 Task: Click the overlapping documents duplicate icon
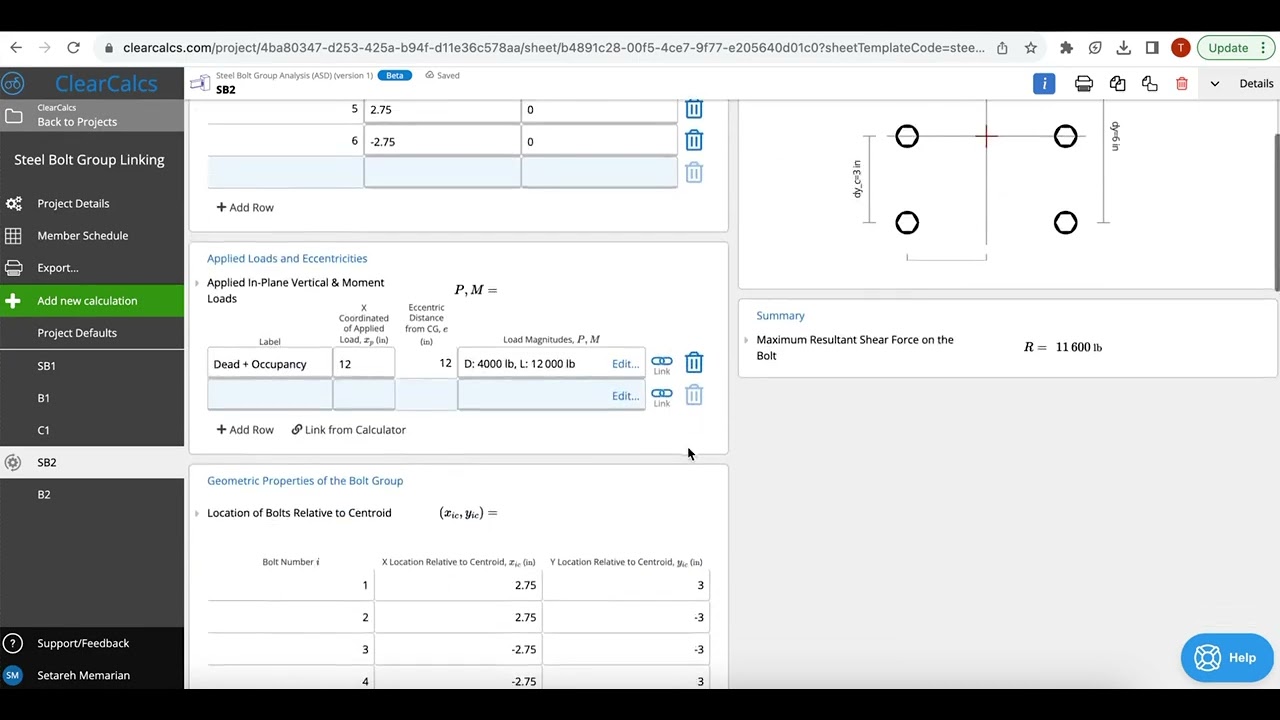(x=1117, y=84)
